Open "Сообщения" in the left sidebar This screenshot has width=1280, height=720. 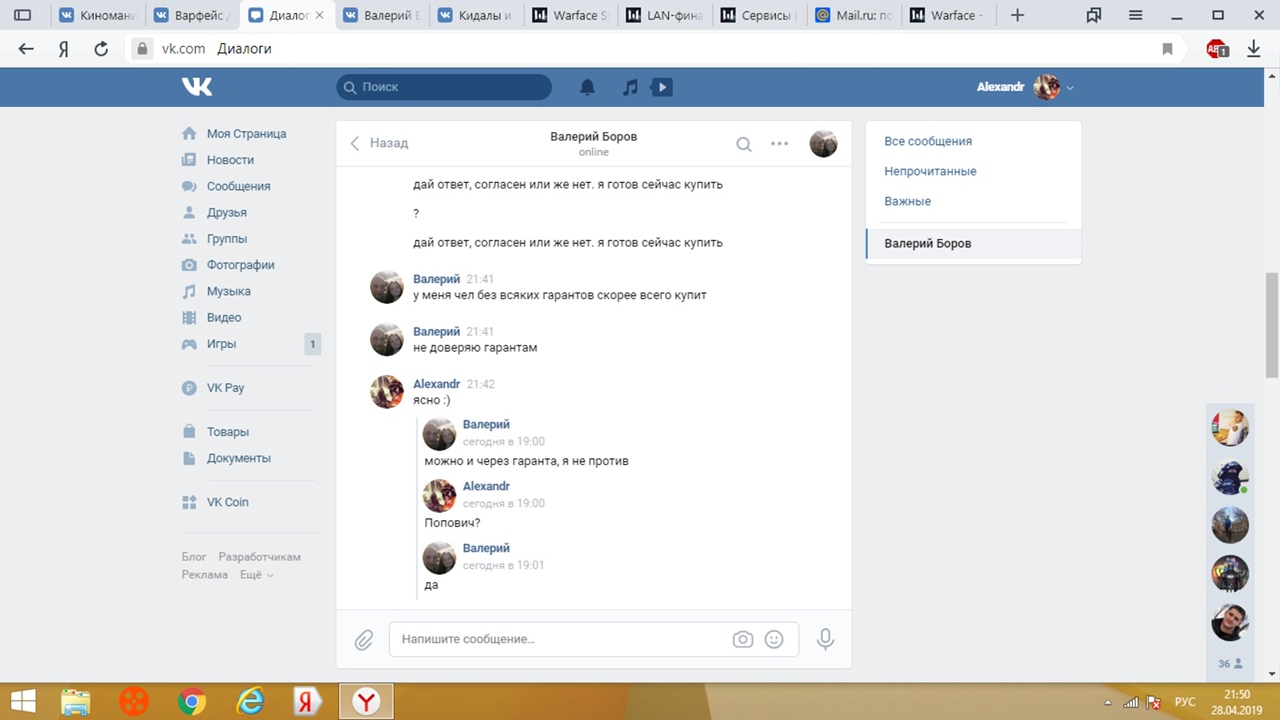click(238, 186)
